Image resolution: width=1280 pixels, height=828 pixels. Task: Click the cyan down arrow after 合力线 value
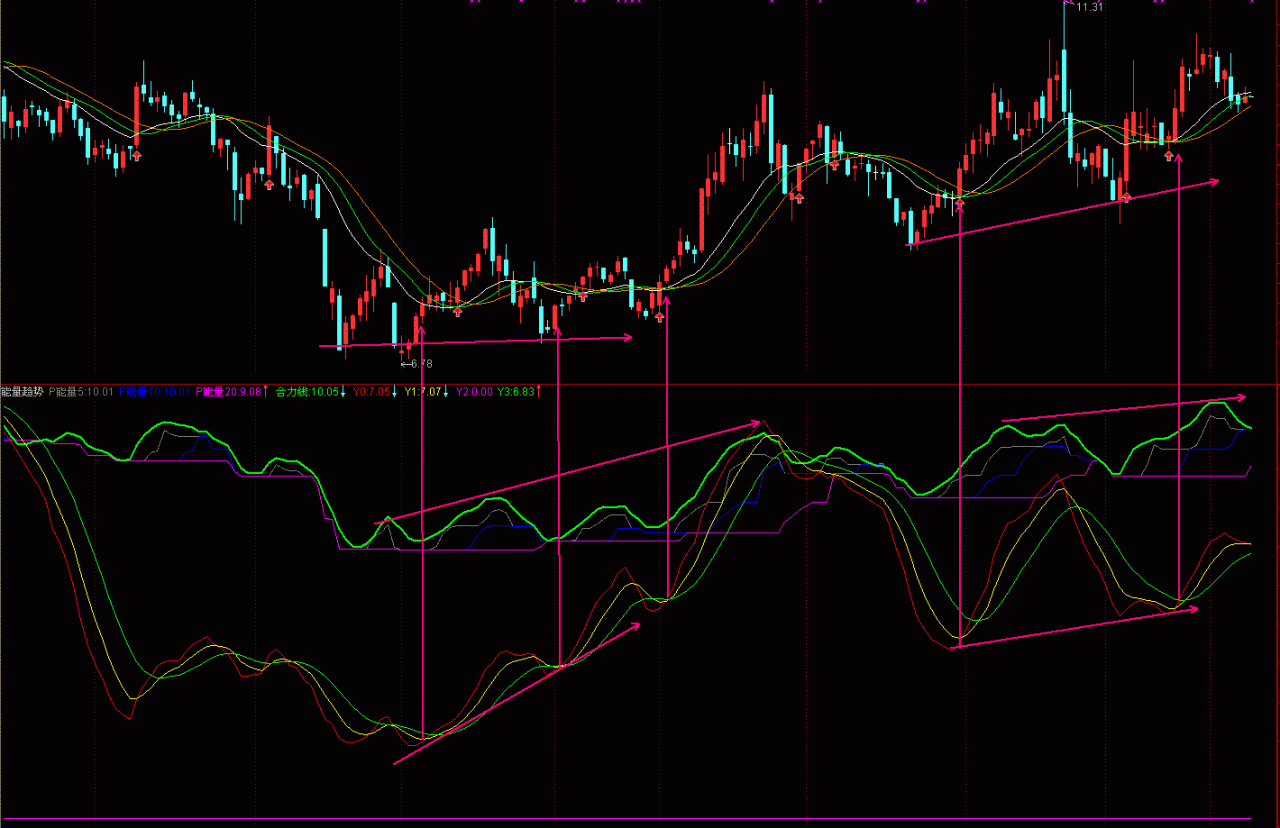[x=343, y=392]
